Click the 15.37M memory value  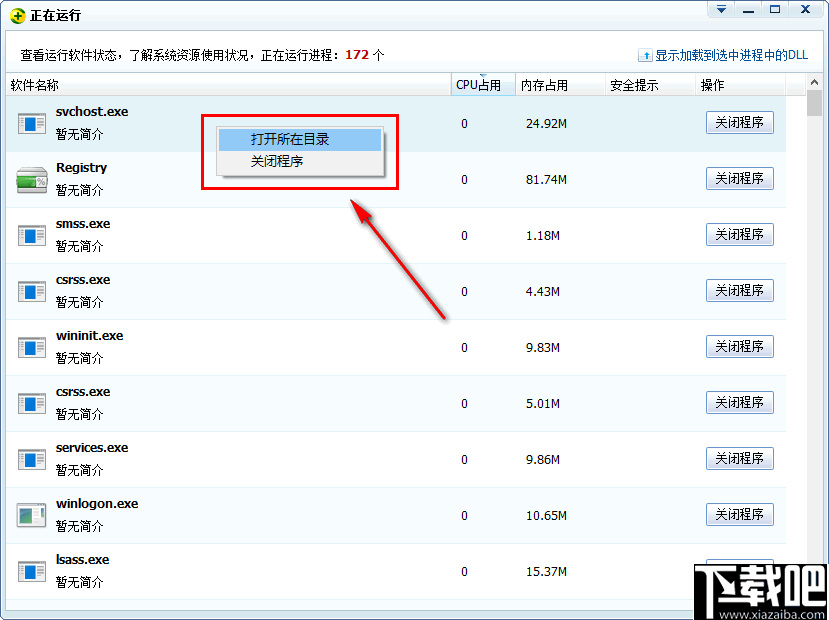point(546,572)
